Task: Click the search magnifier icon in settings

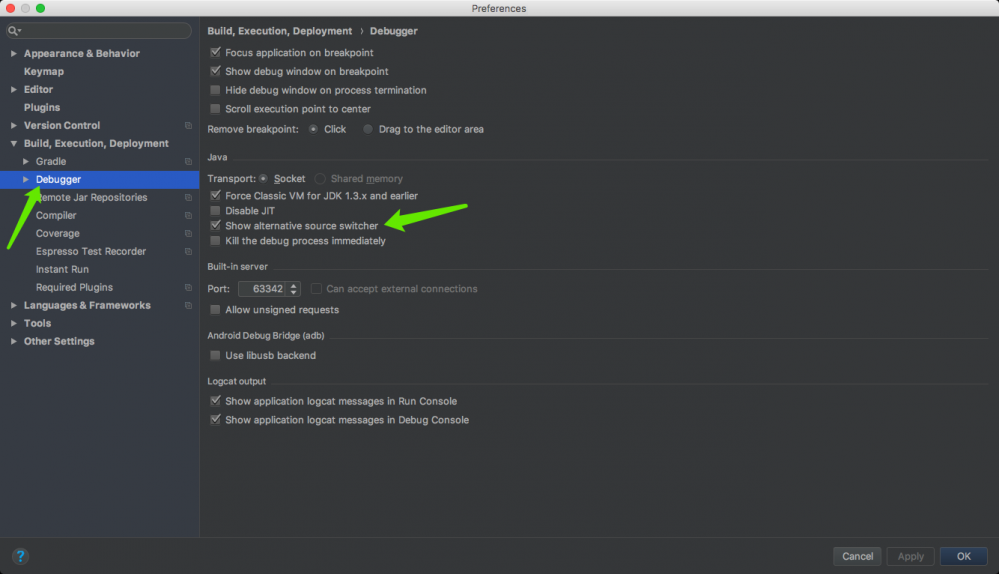Action: tap(14, 31)
